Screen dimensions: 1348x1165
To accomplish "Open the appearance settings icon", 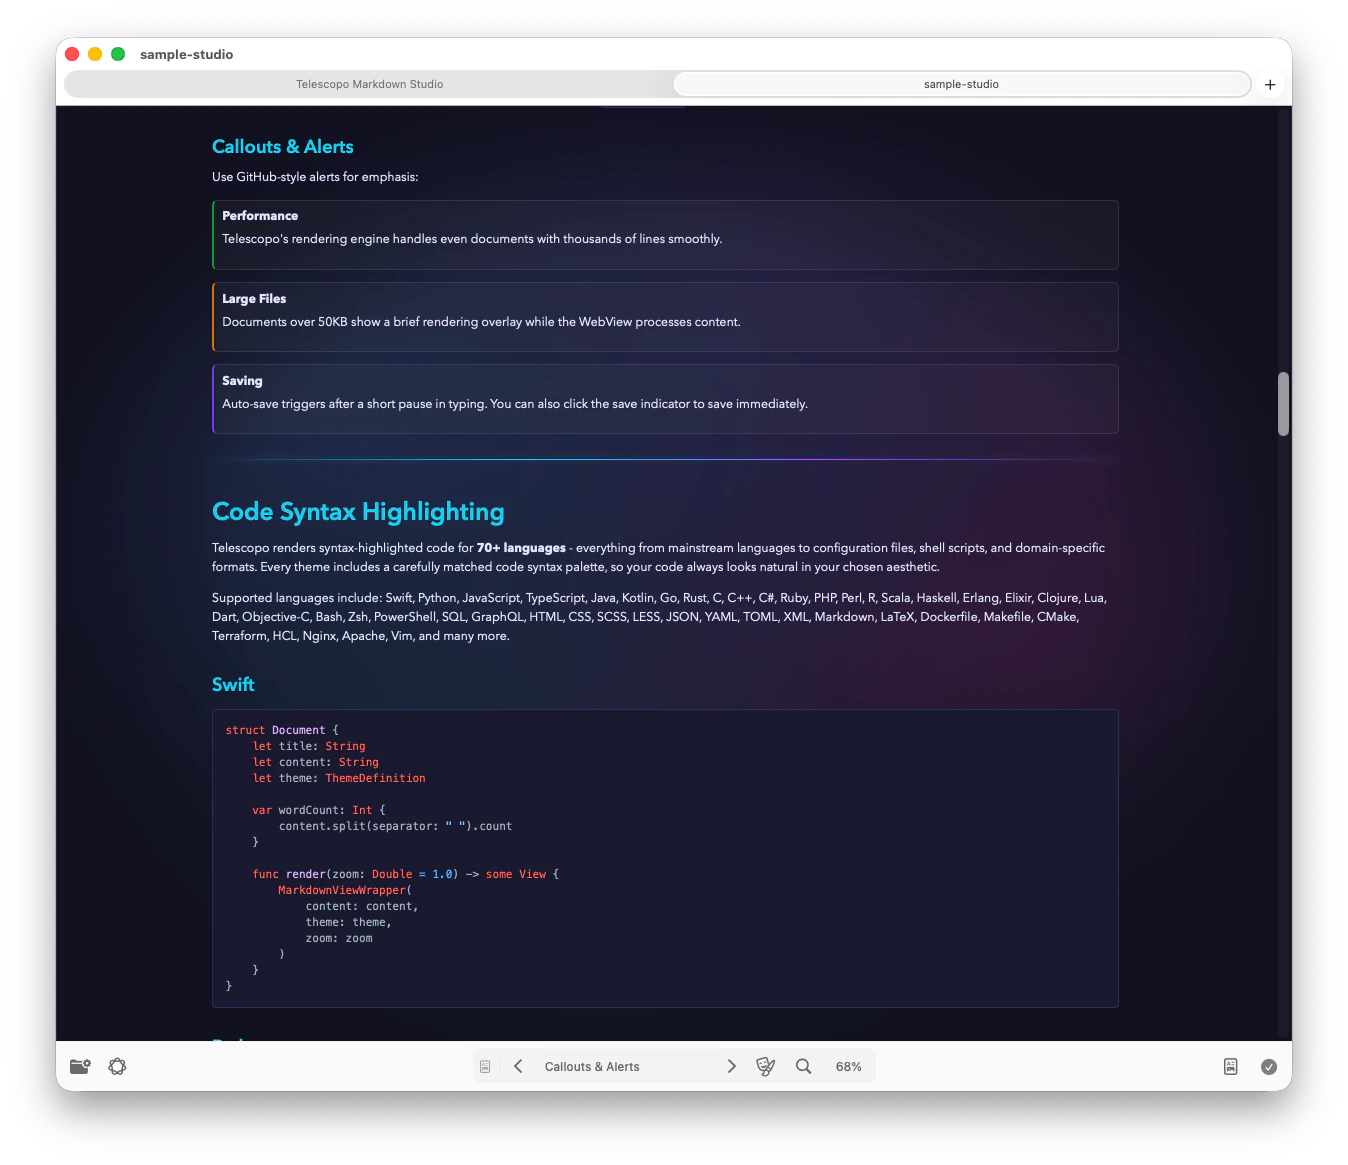I will [x=118, y=1066].
